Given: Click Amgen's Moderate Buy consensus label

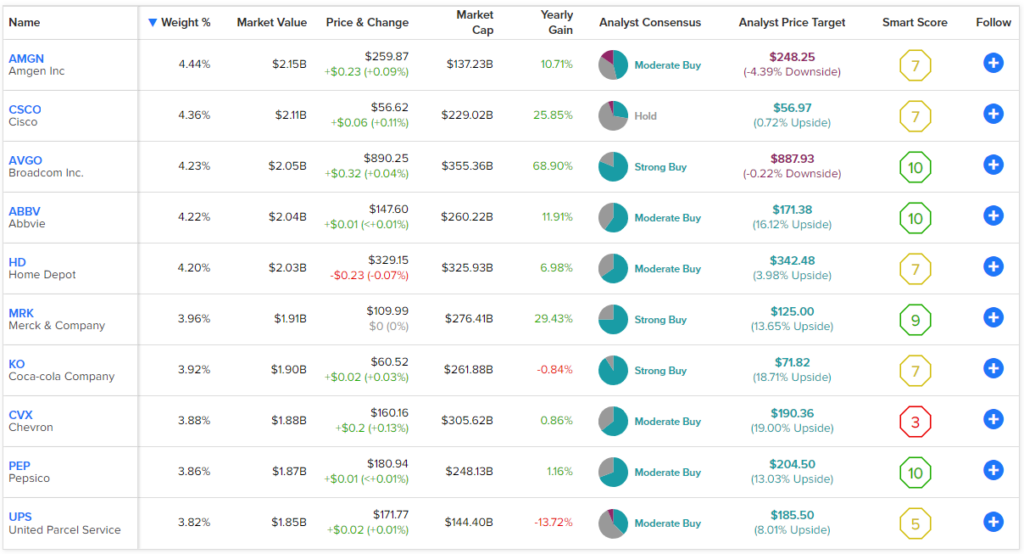Looking at the screenshot, I should (667, 65).
